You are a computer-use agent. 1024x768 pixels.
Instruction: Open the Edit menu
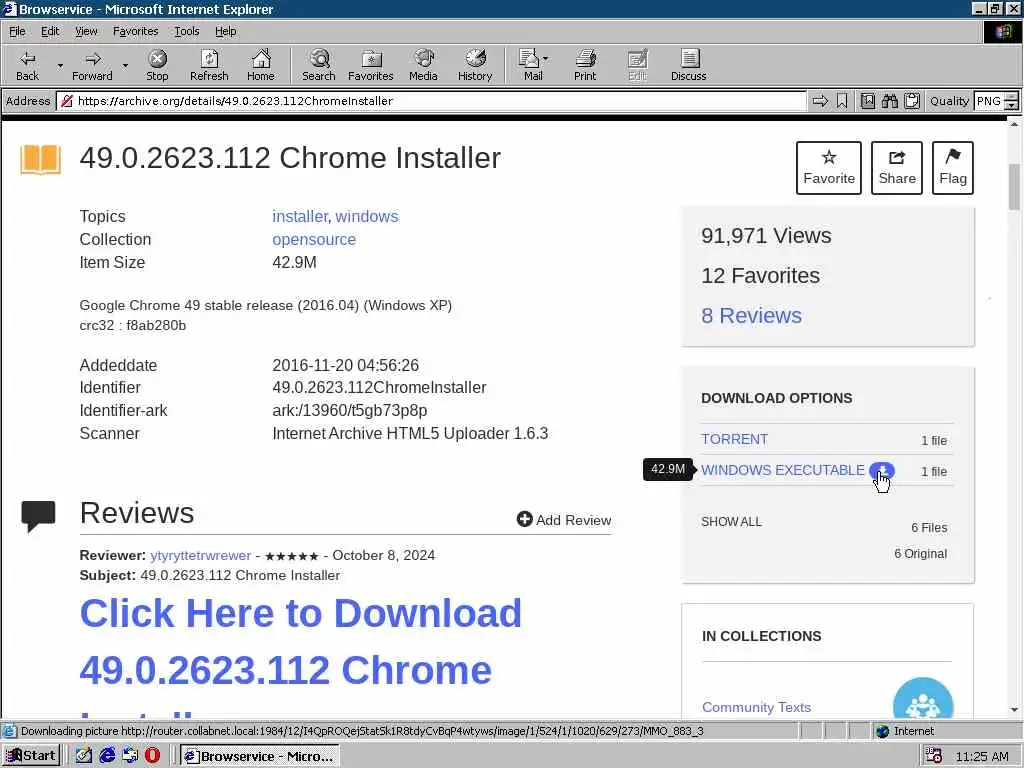coord(50,31)
